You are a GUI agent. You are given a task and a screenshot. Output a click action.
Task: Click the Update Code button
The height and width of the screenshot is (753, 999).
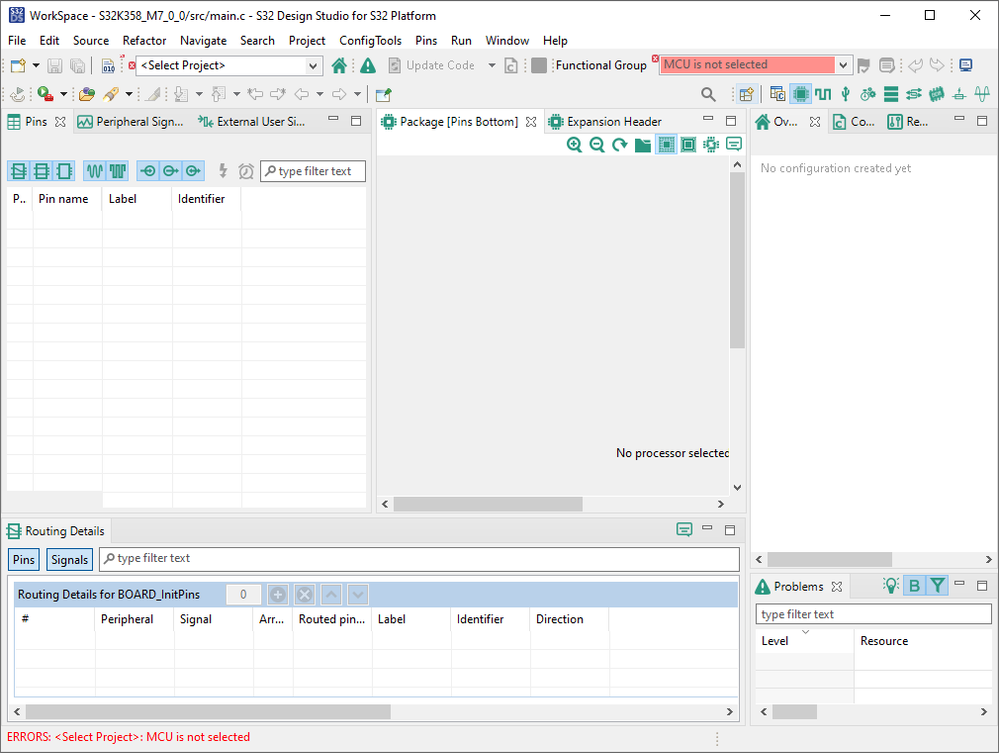431,66
